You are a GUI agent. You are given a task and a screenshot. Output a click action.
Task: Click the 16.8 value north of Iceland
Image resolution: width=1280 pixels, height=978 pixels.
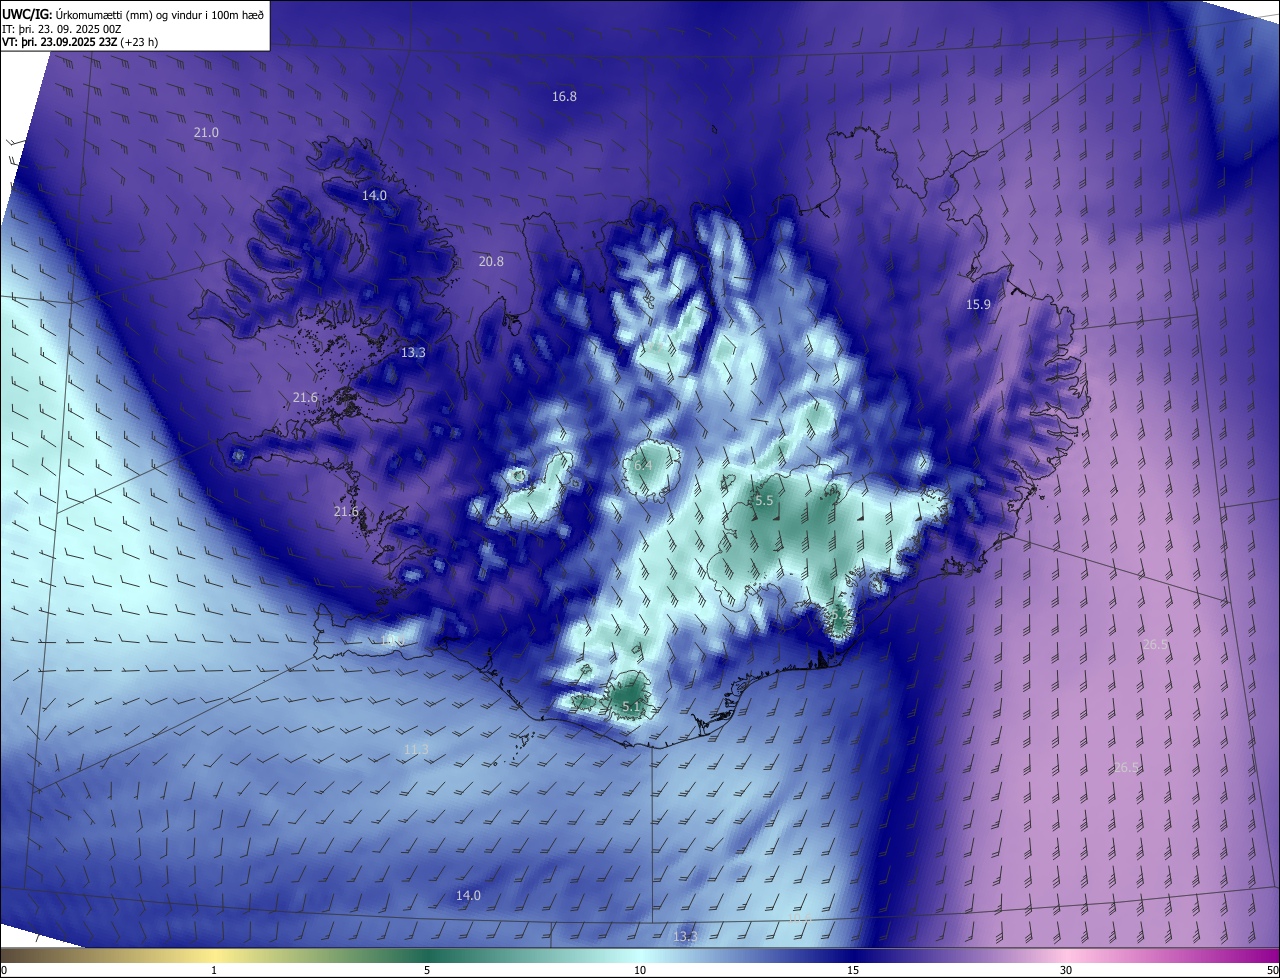point(564,97)
